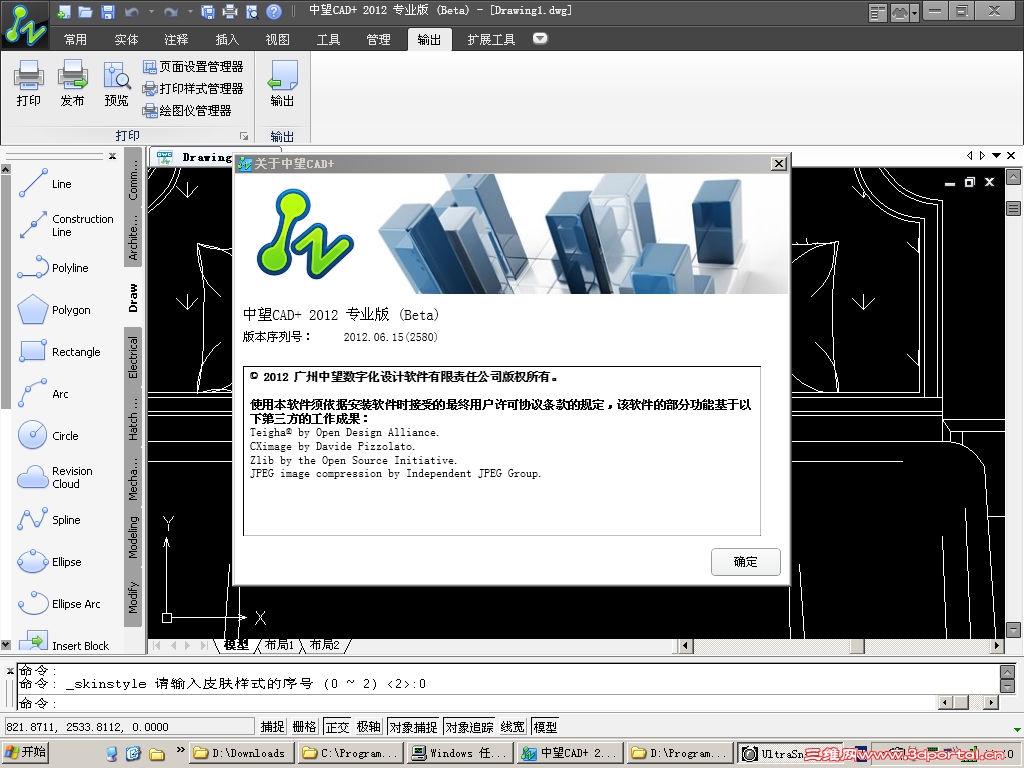Expand the 打印 panel dialog launcher
The width and height of the screenshot is (1024, 768).
[244, 136]
